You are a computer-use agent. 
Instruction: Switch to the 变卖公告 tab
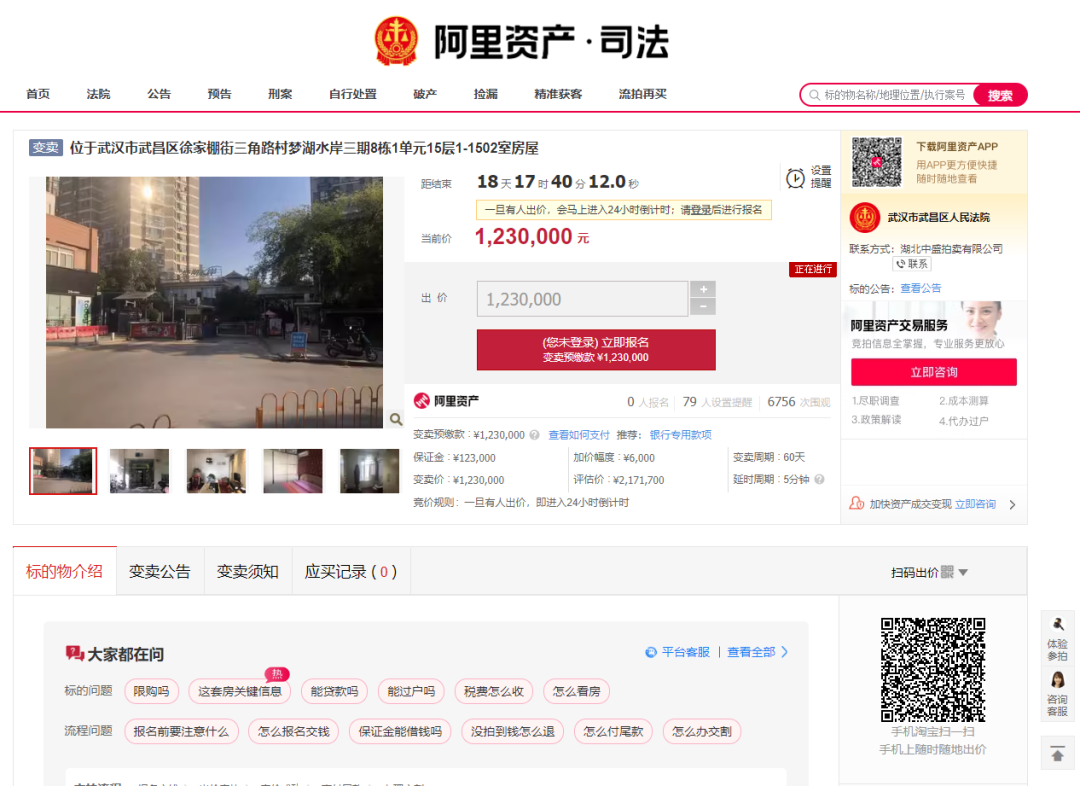(x=160, y=571)
